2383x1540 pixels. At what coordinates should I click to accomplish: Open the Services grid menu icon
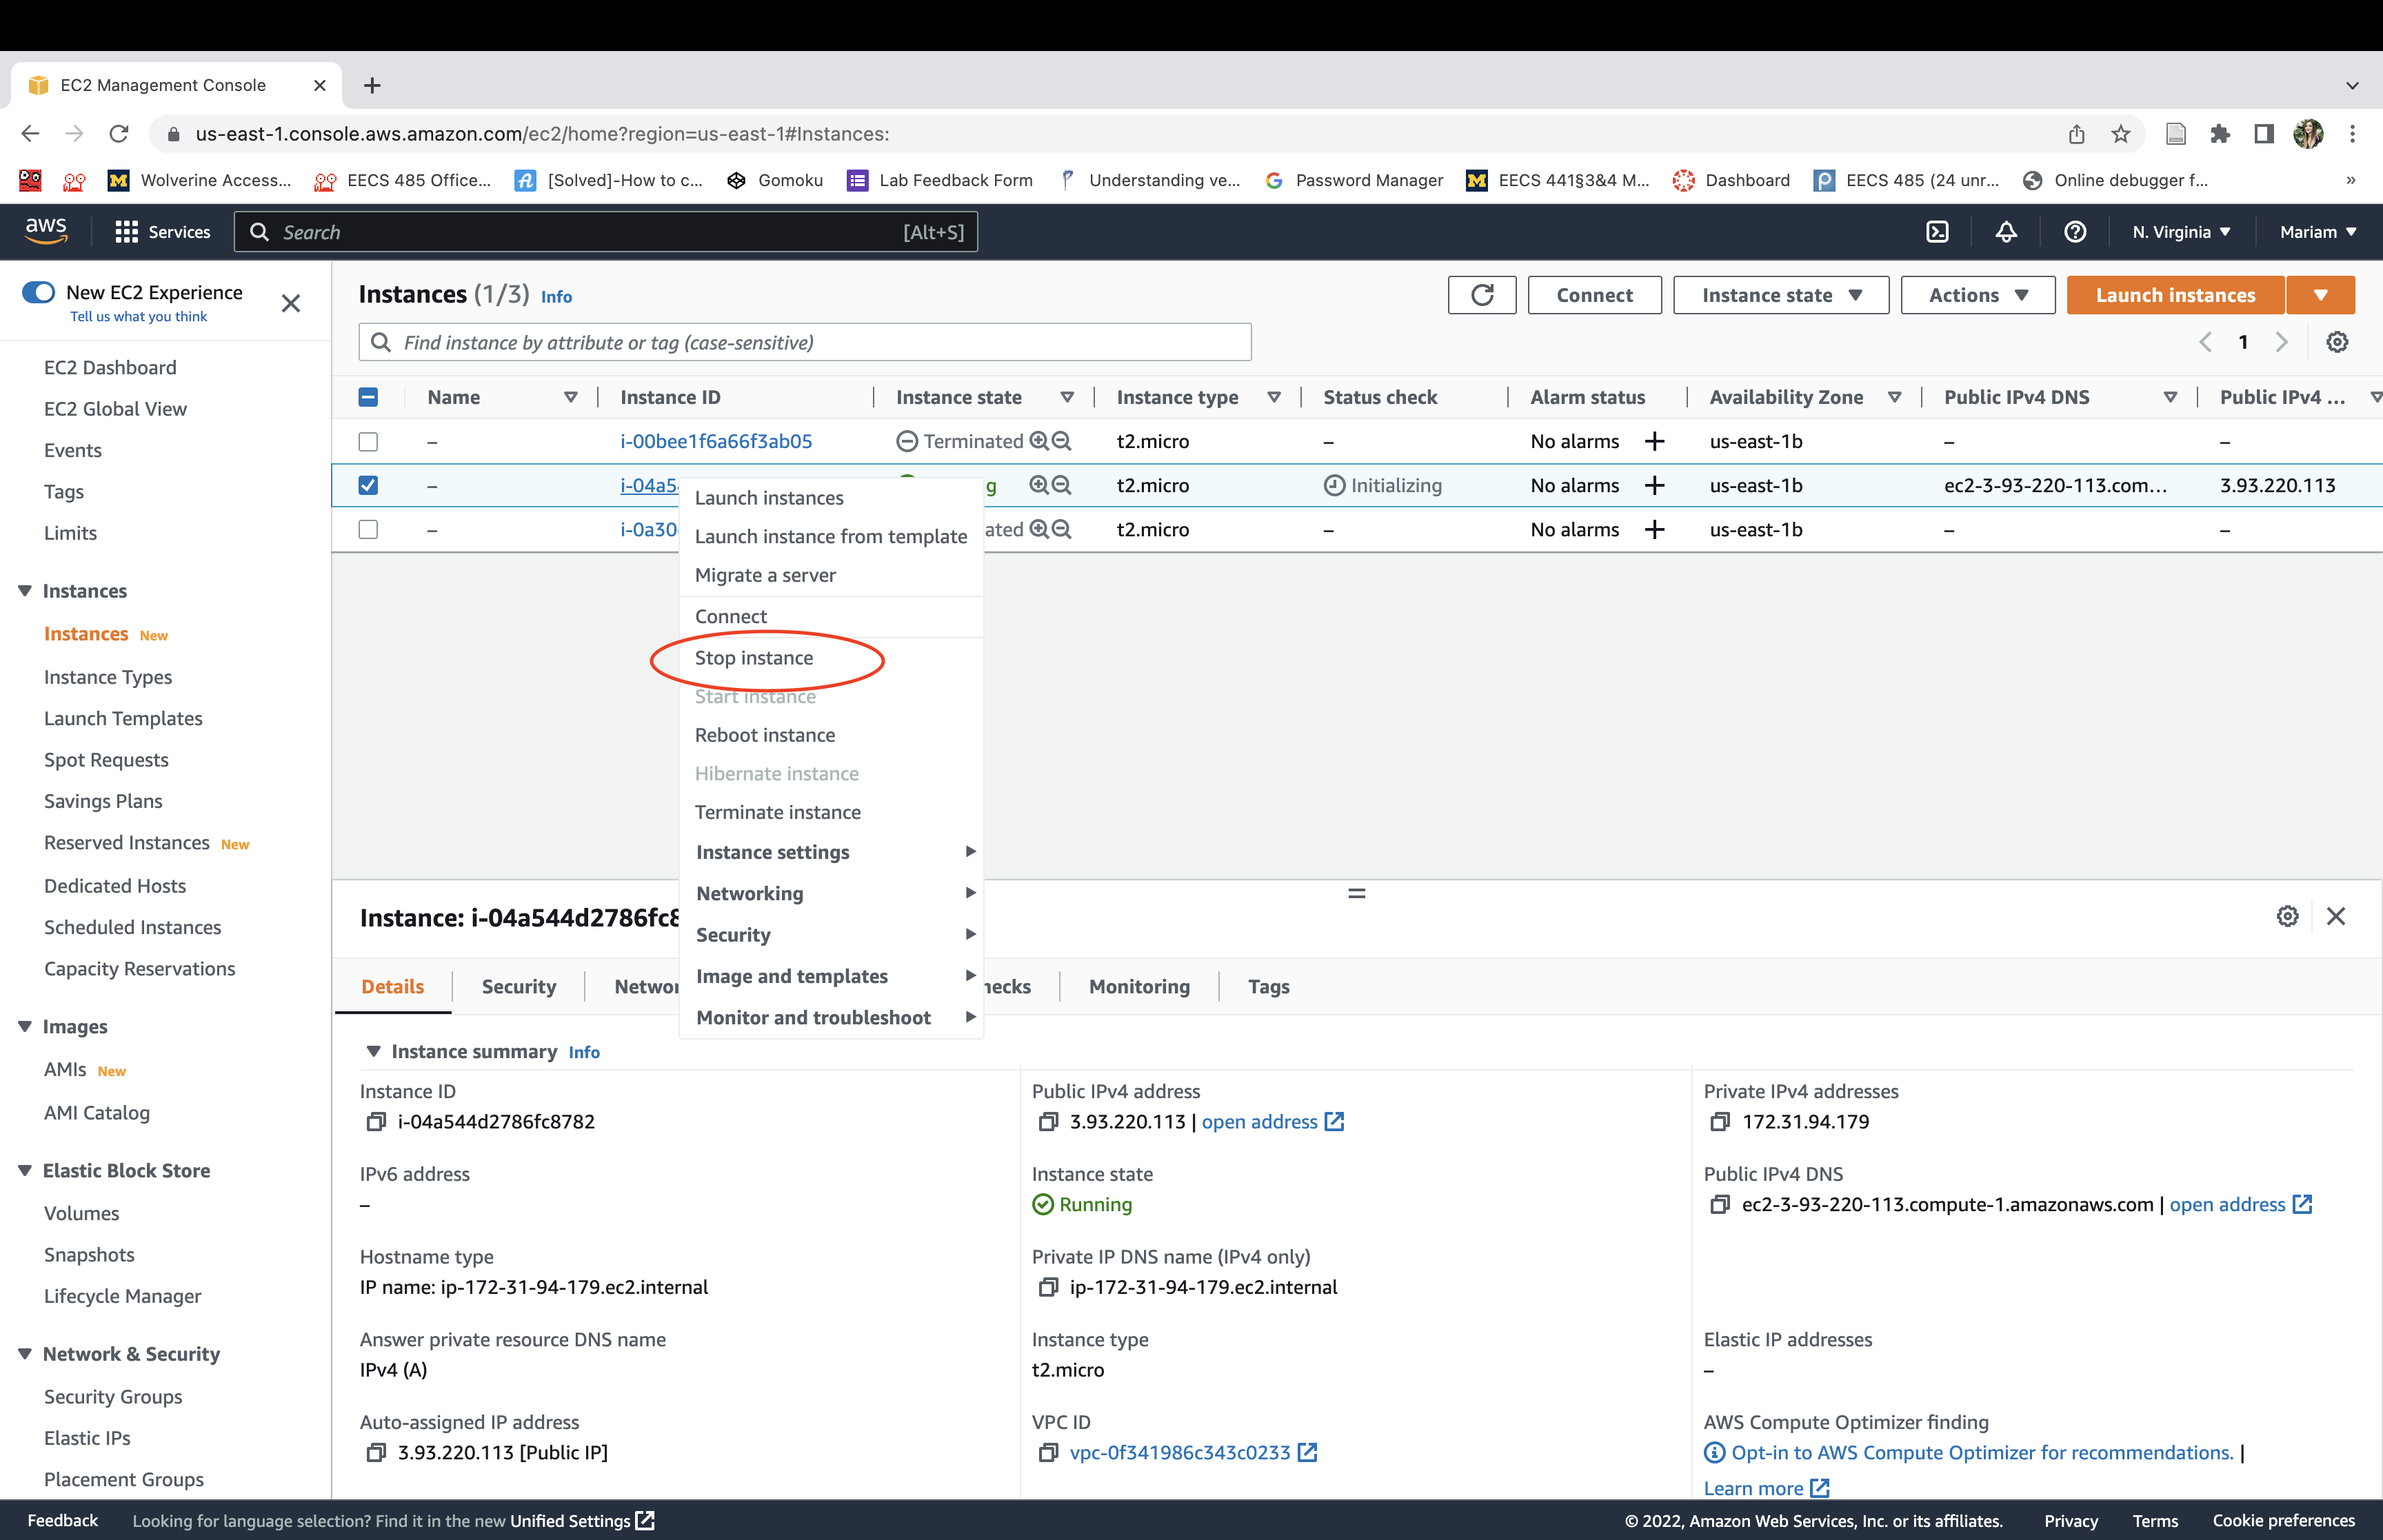pyautogui.click(x=126, y=232)
